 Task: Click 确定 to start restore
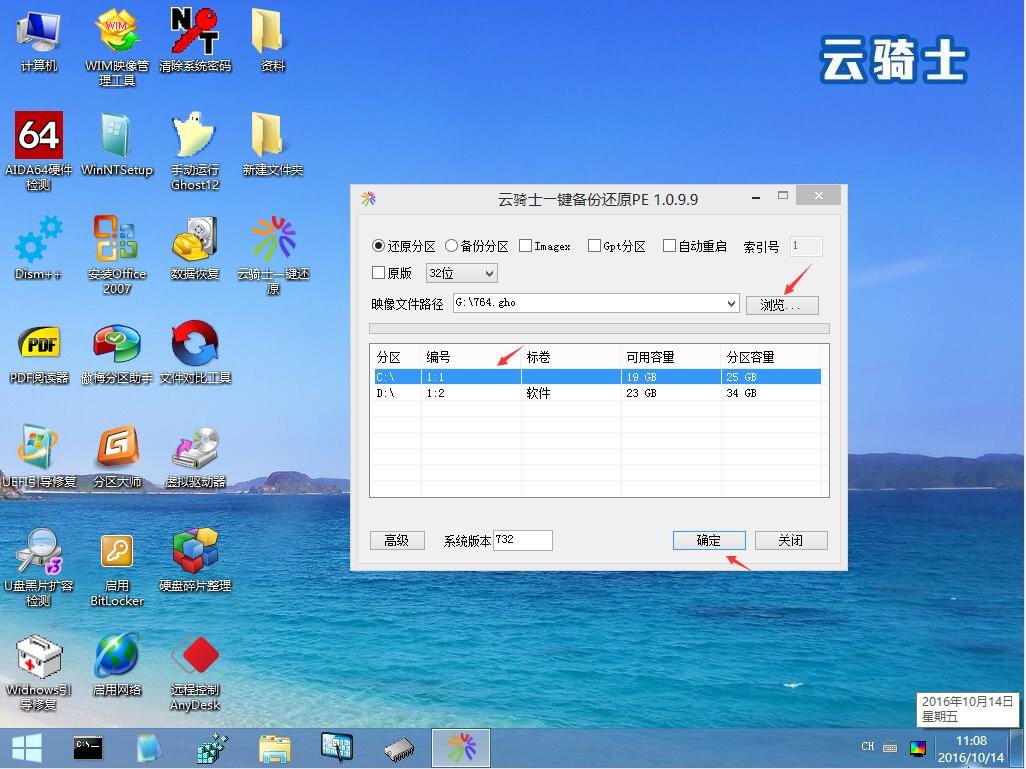pyautogui.click(x=709, y=540)
